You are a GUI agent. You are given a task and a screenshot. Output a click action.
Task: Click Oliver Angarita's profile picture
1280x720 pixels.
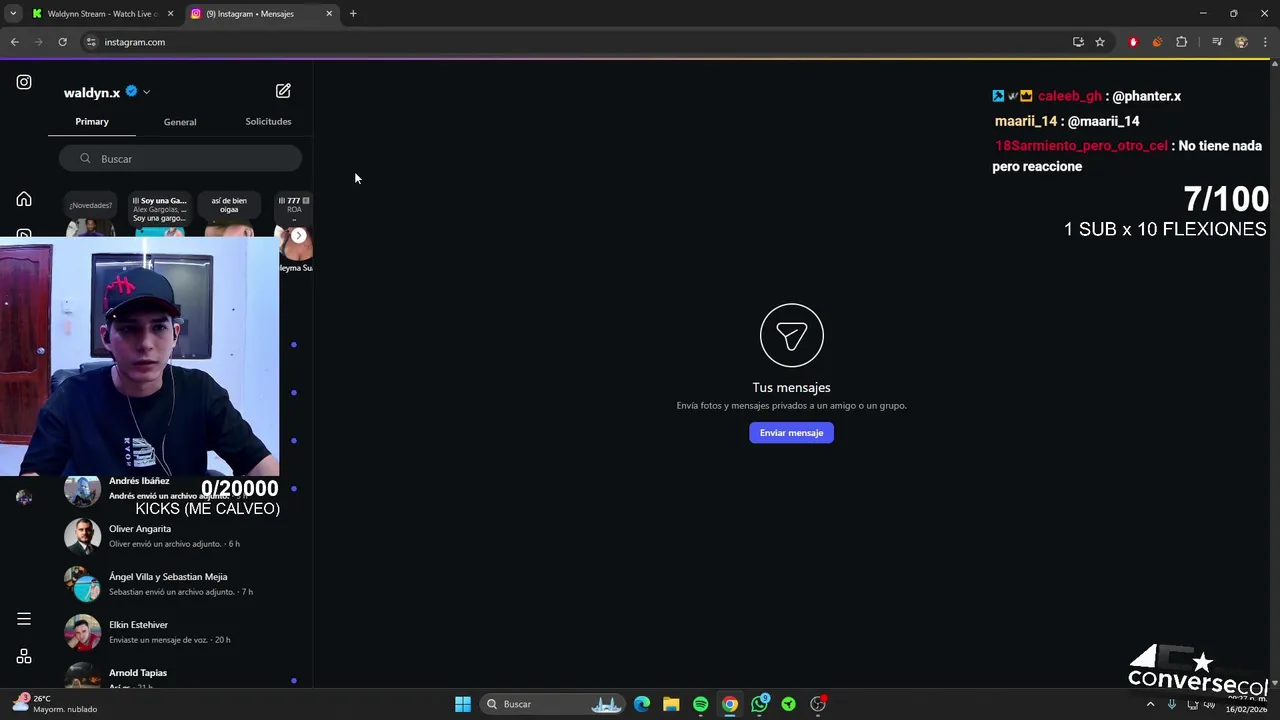[83, 536]
